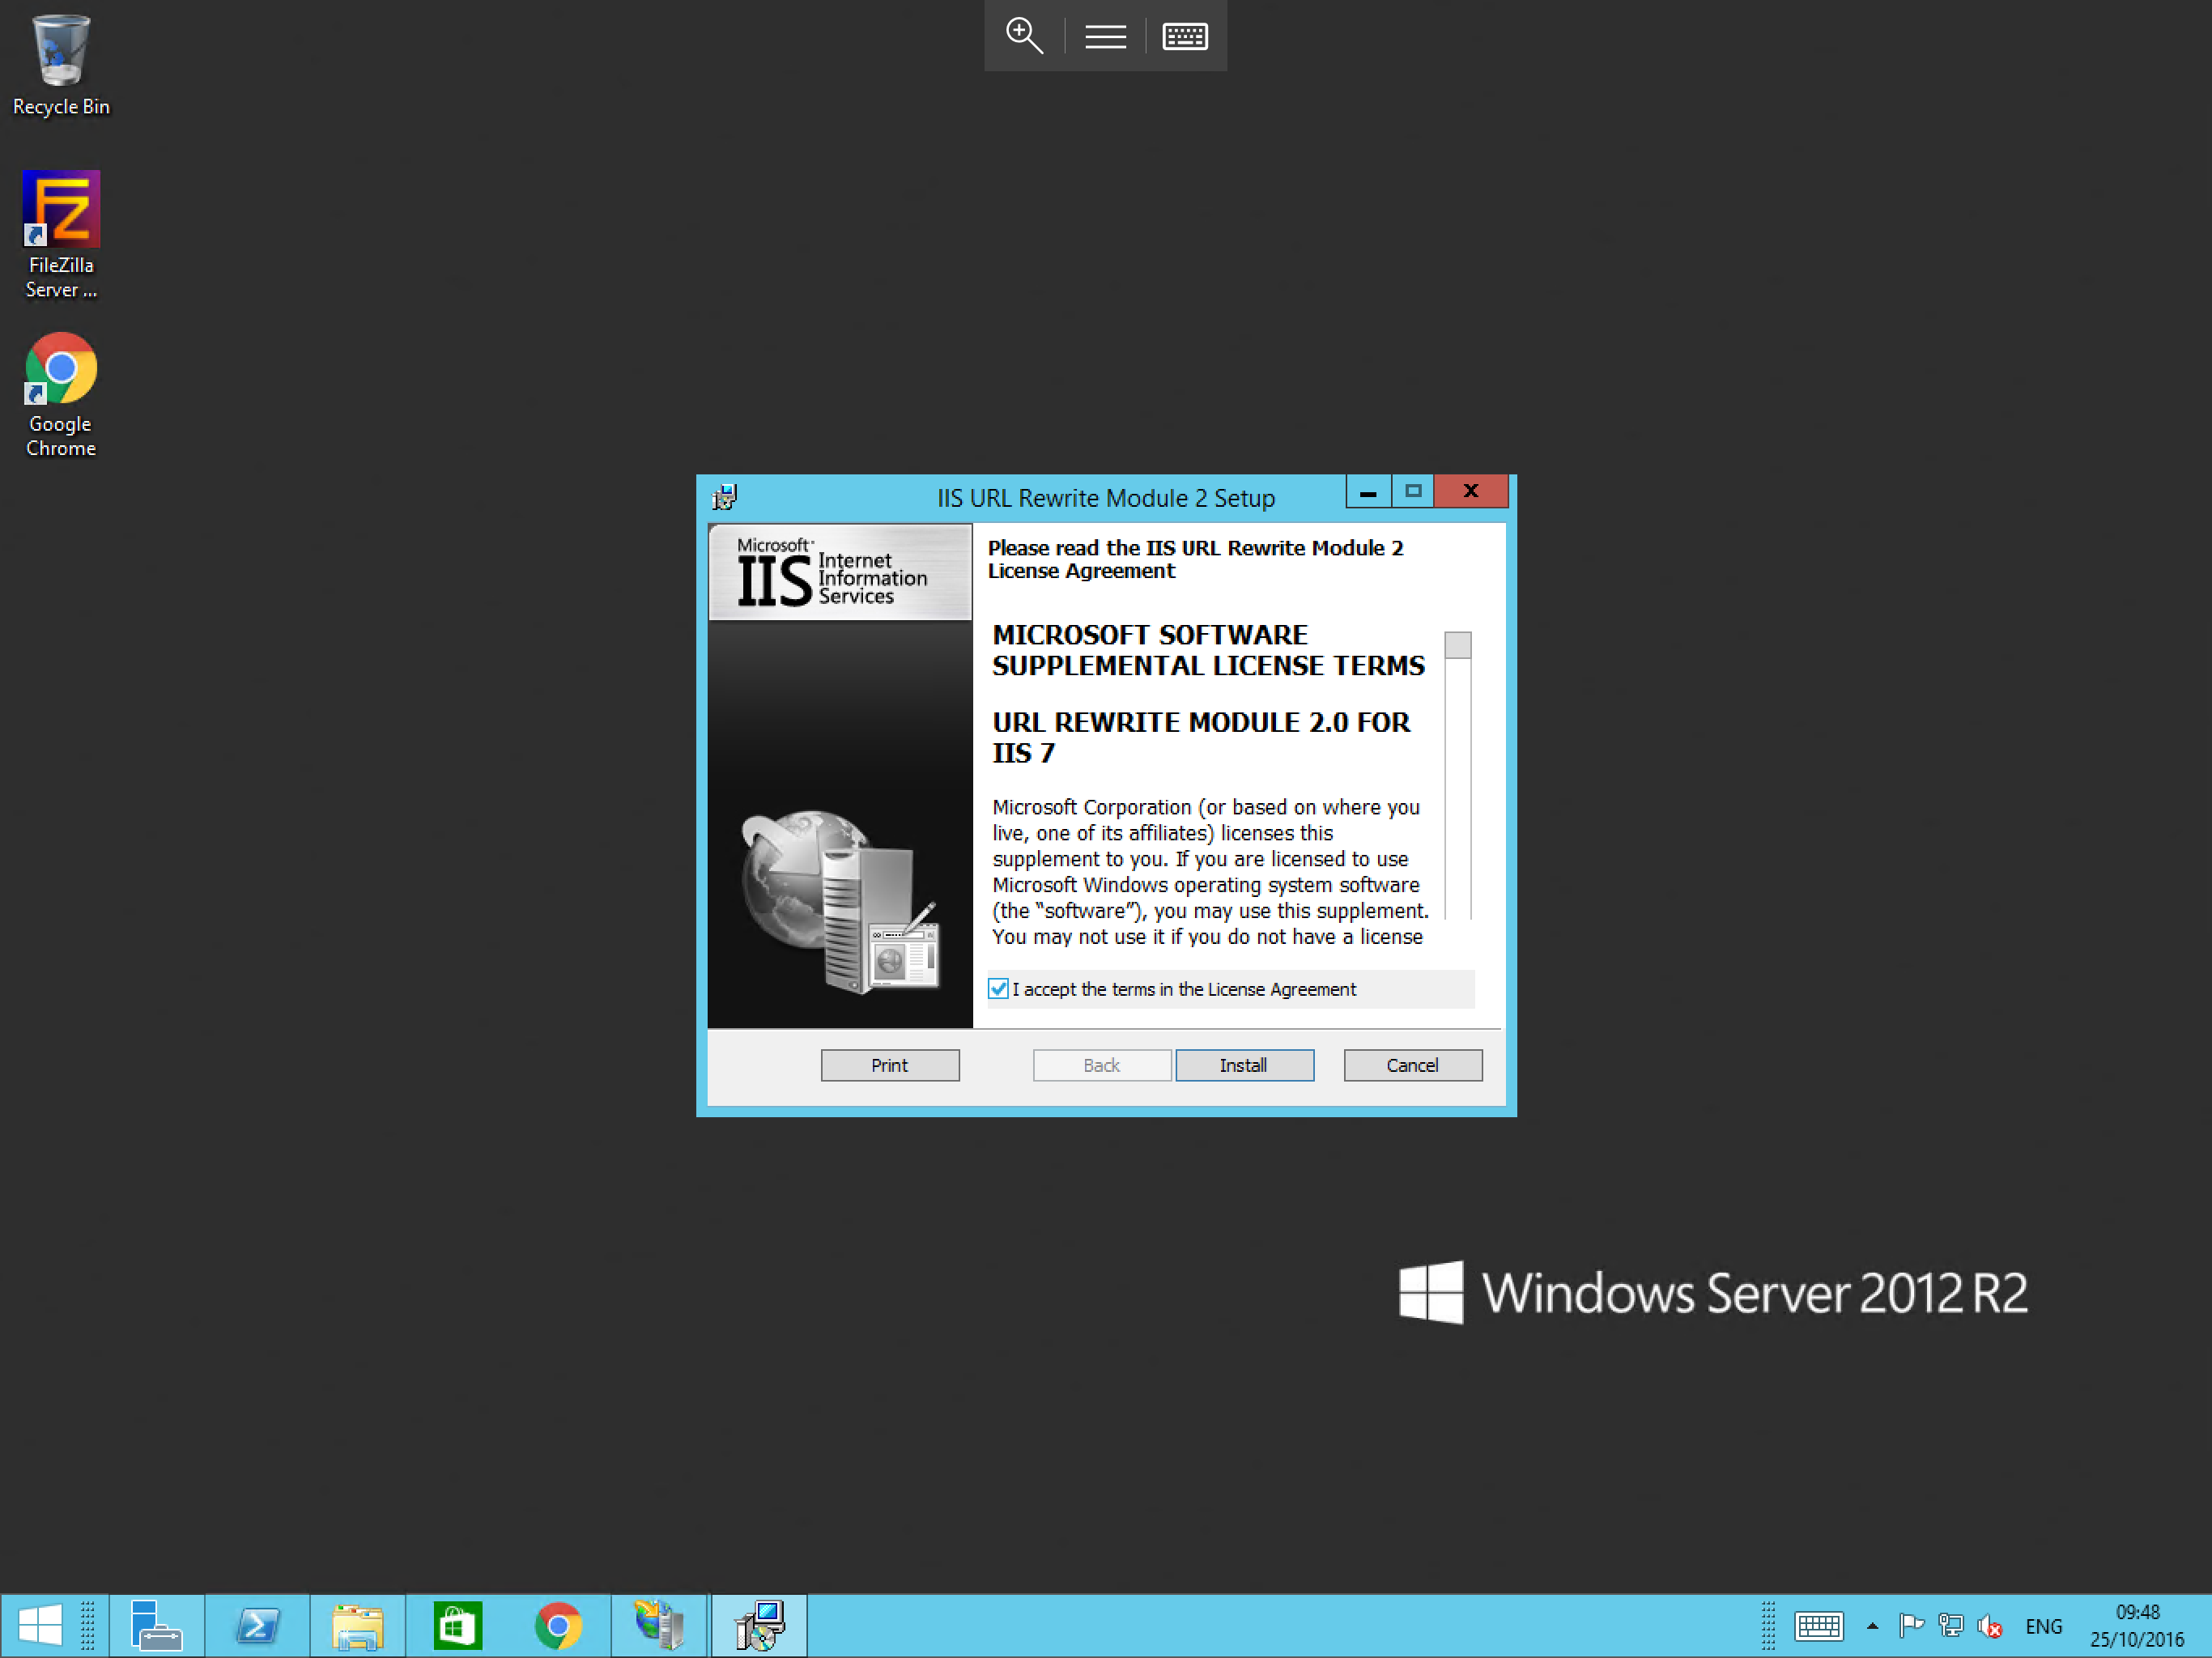Open Windows Store from taskbar

tap(458, 1625)
